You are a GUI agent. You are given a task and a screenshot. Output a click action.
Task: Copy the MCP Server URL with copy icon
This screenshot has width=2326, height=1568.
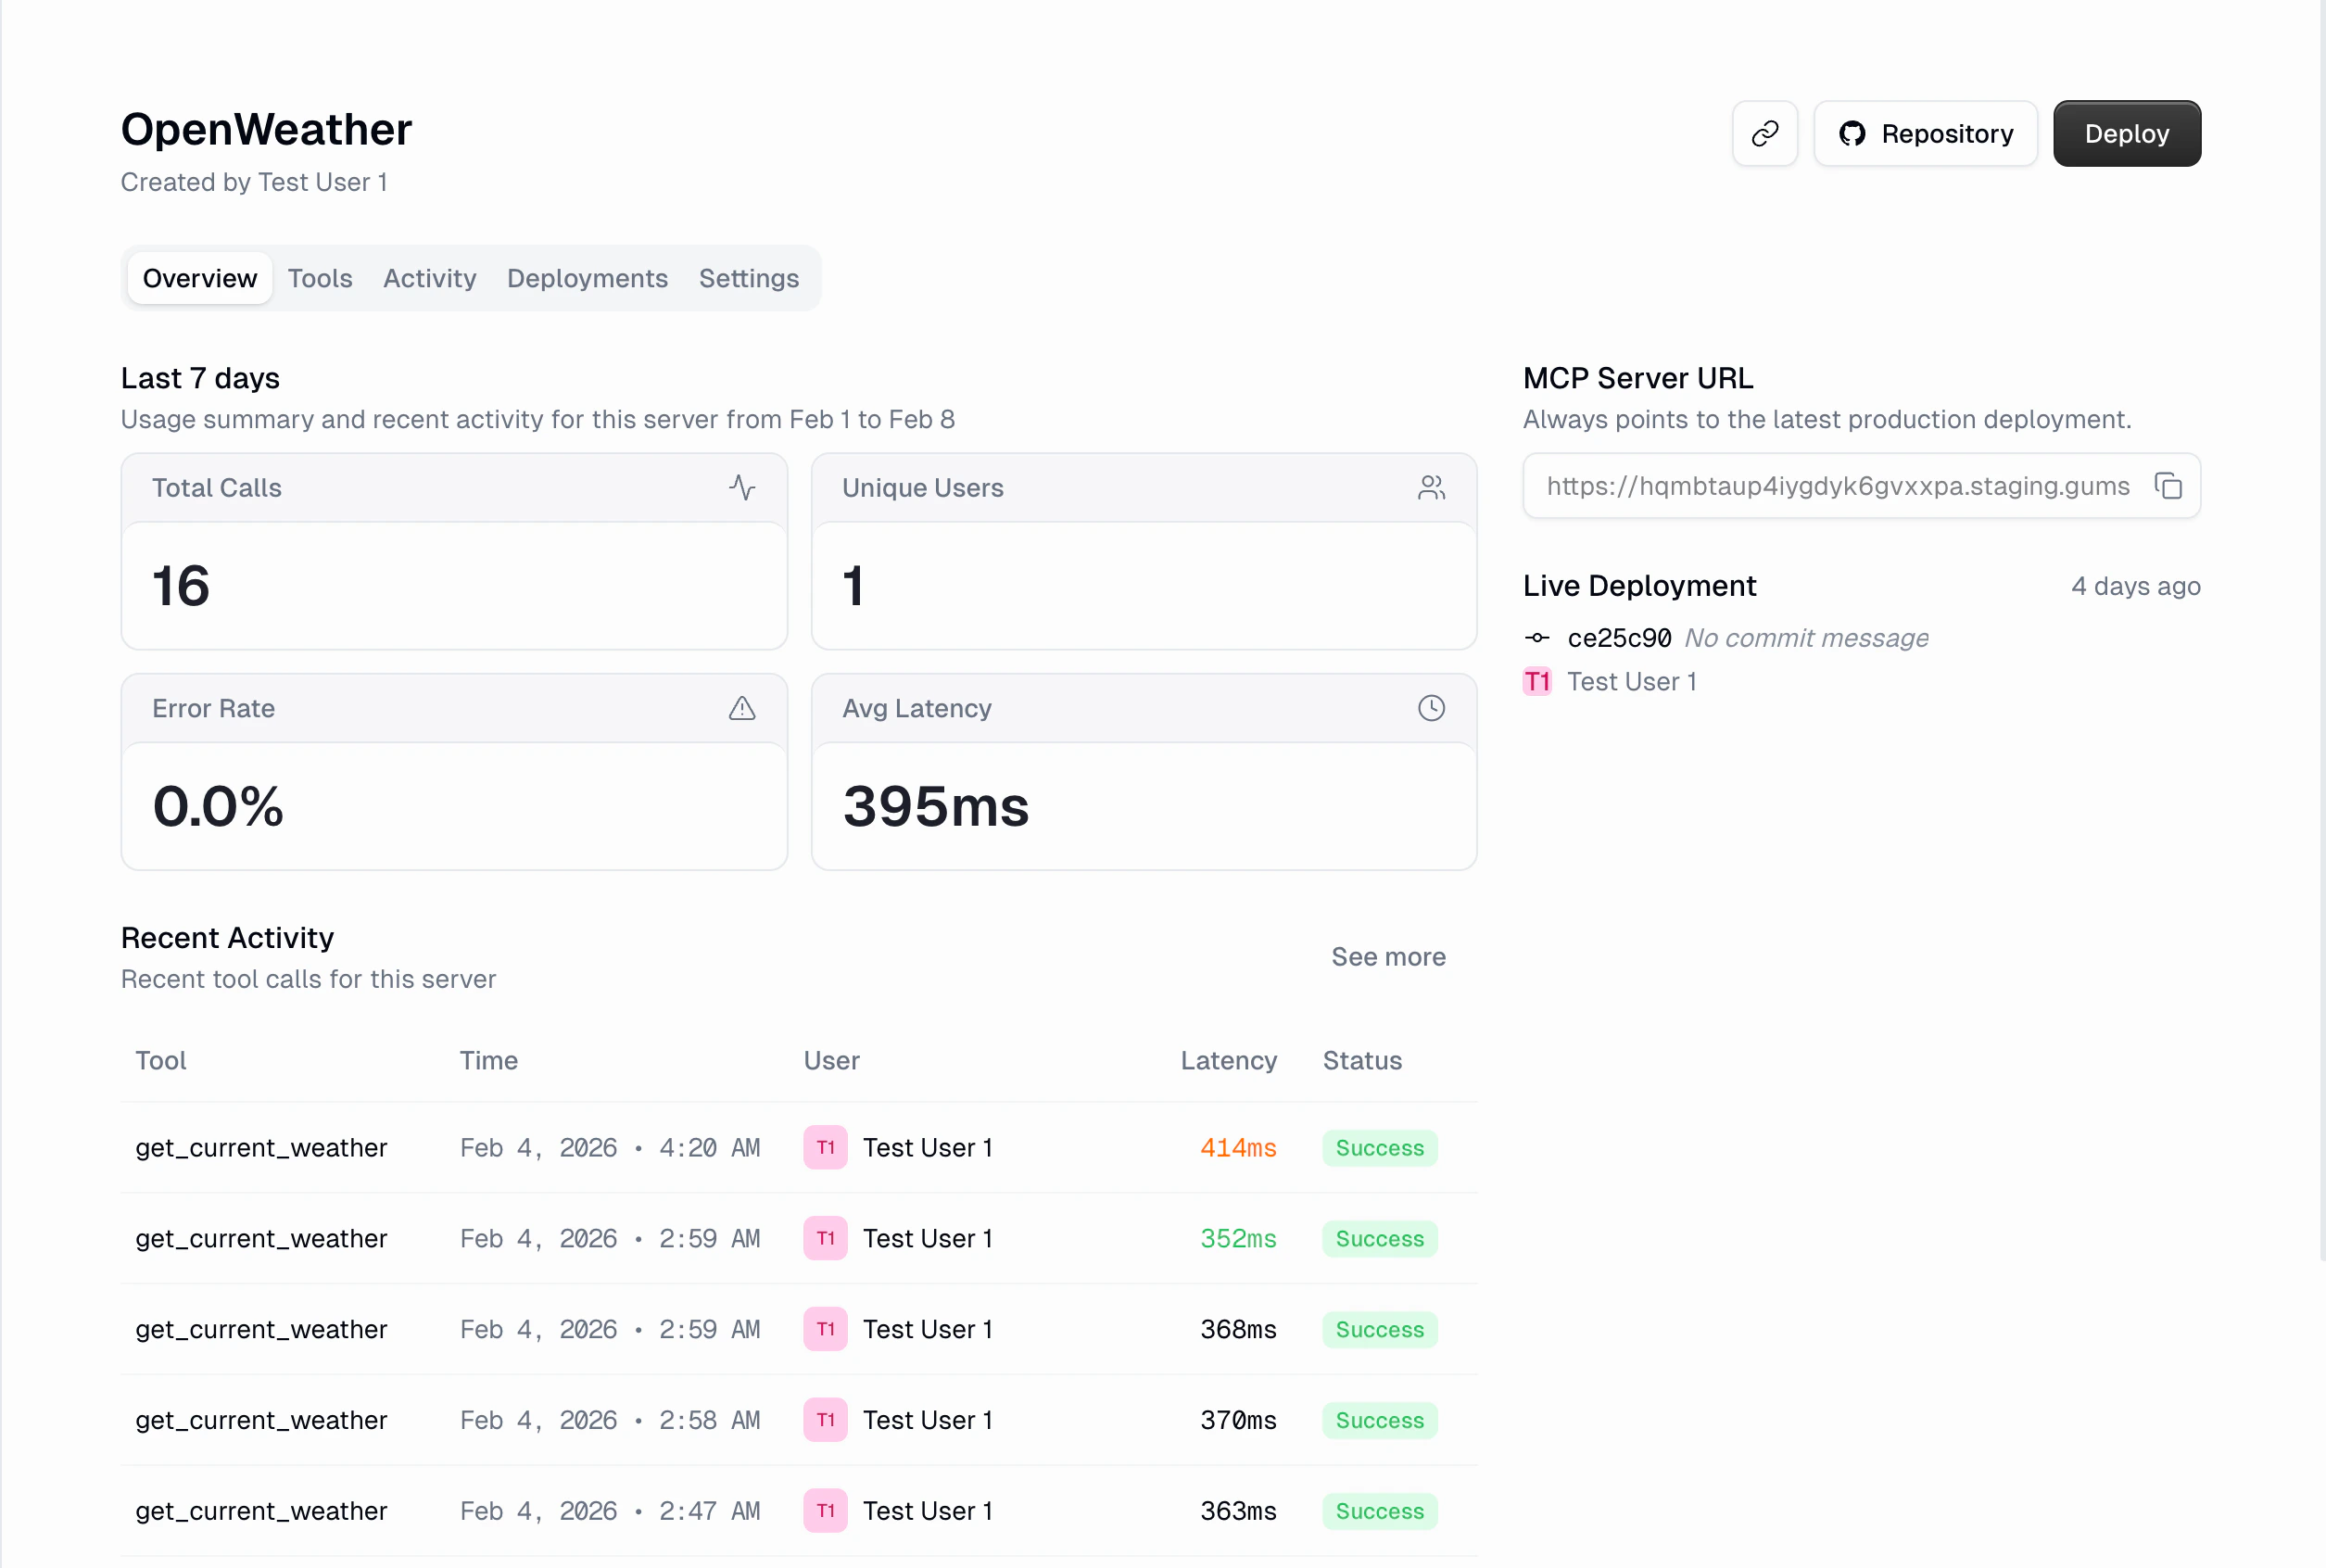[x=2167, y=487]
